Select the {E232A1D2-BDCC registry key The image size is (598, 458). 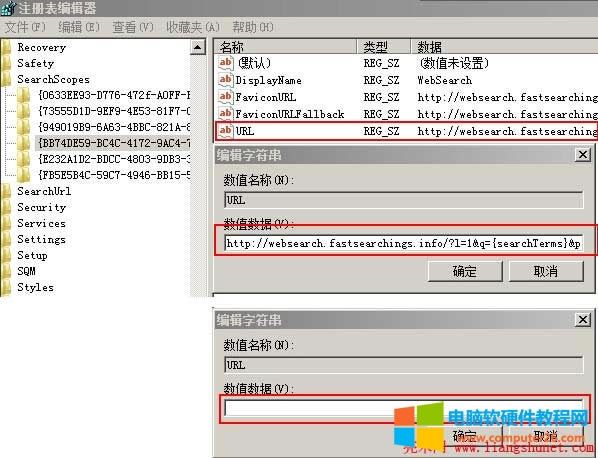pos(114,159)
